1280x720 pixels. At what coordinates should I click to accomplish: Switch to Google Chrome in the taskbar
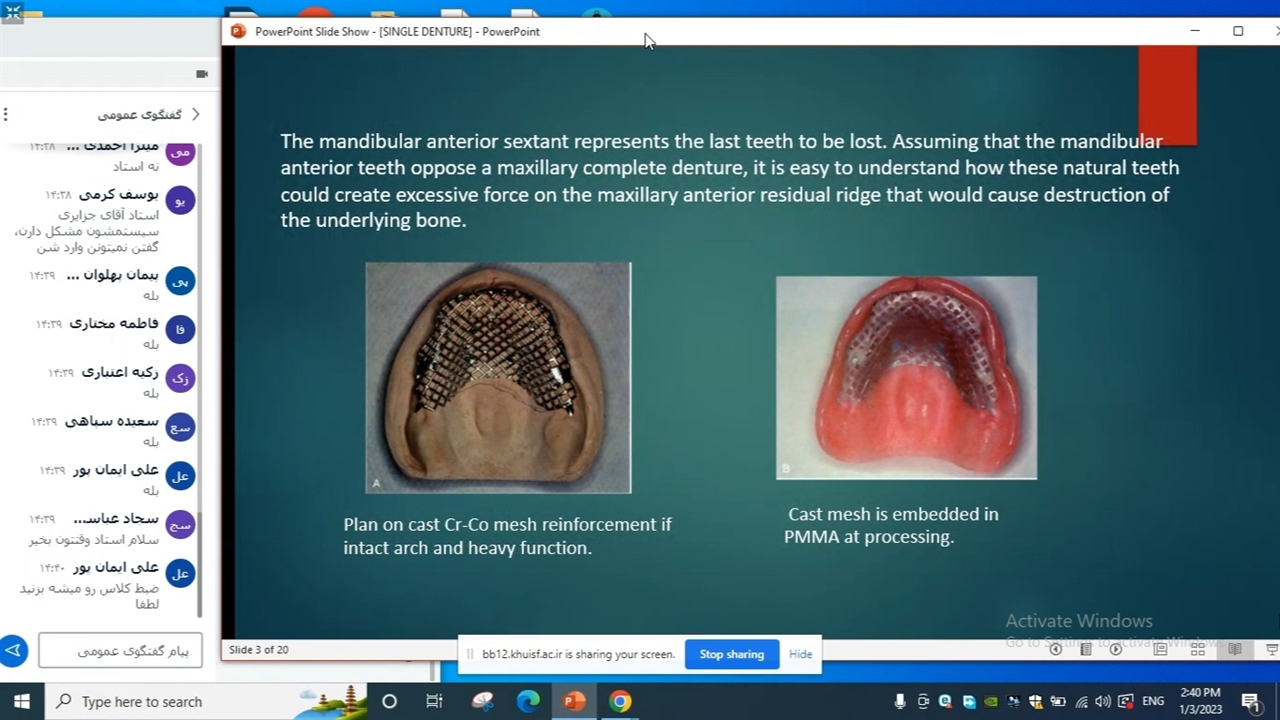(620, 701)
